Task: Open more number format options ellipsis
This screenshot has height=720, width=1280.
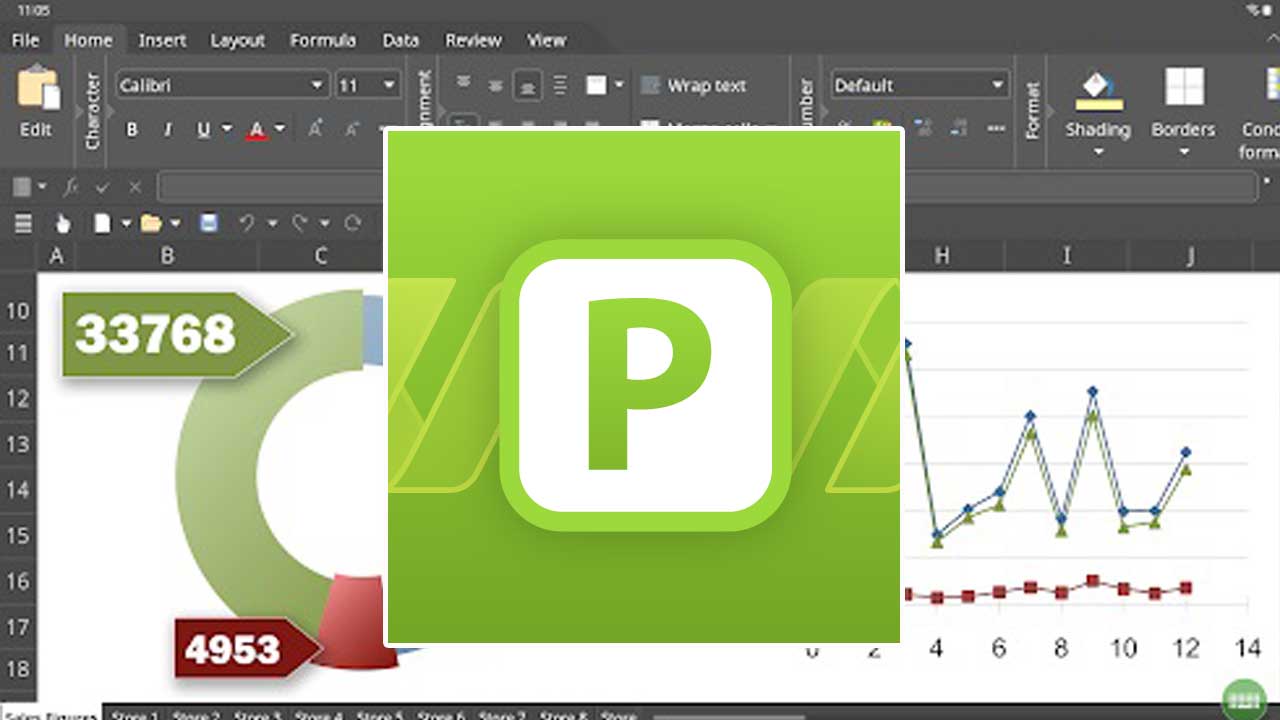Action: pyautogui.click(x=996, y=129)
